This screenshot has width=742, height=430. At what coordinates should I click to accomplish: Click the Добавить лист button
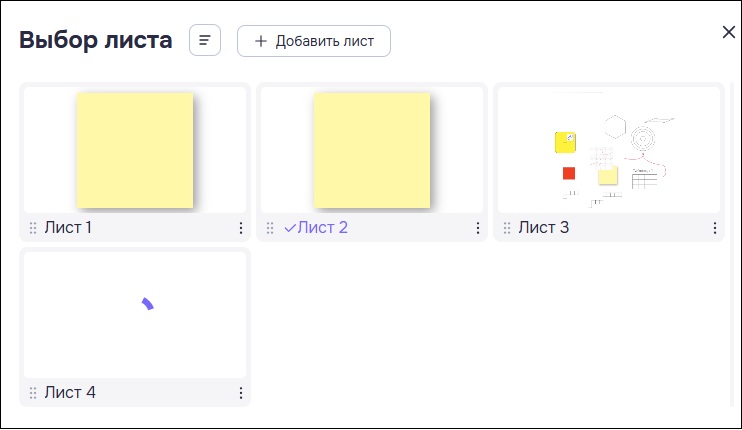[314, 41]
